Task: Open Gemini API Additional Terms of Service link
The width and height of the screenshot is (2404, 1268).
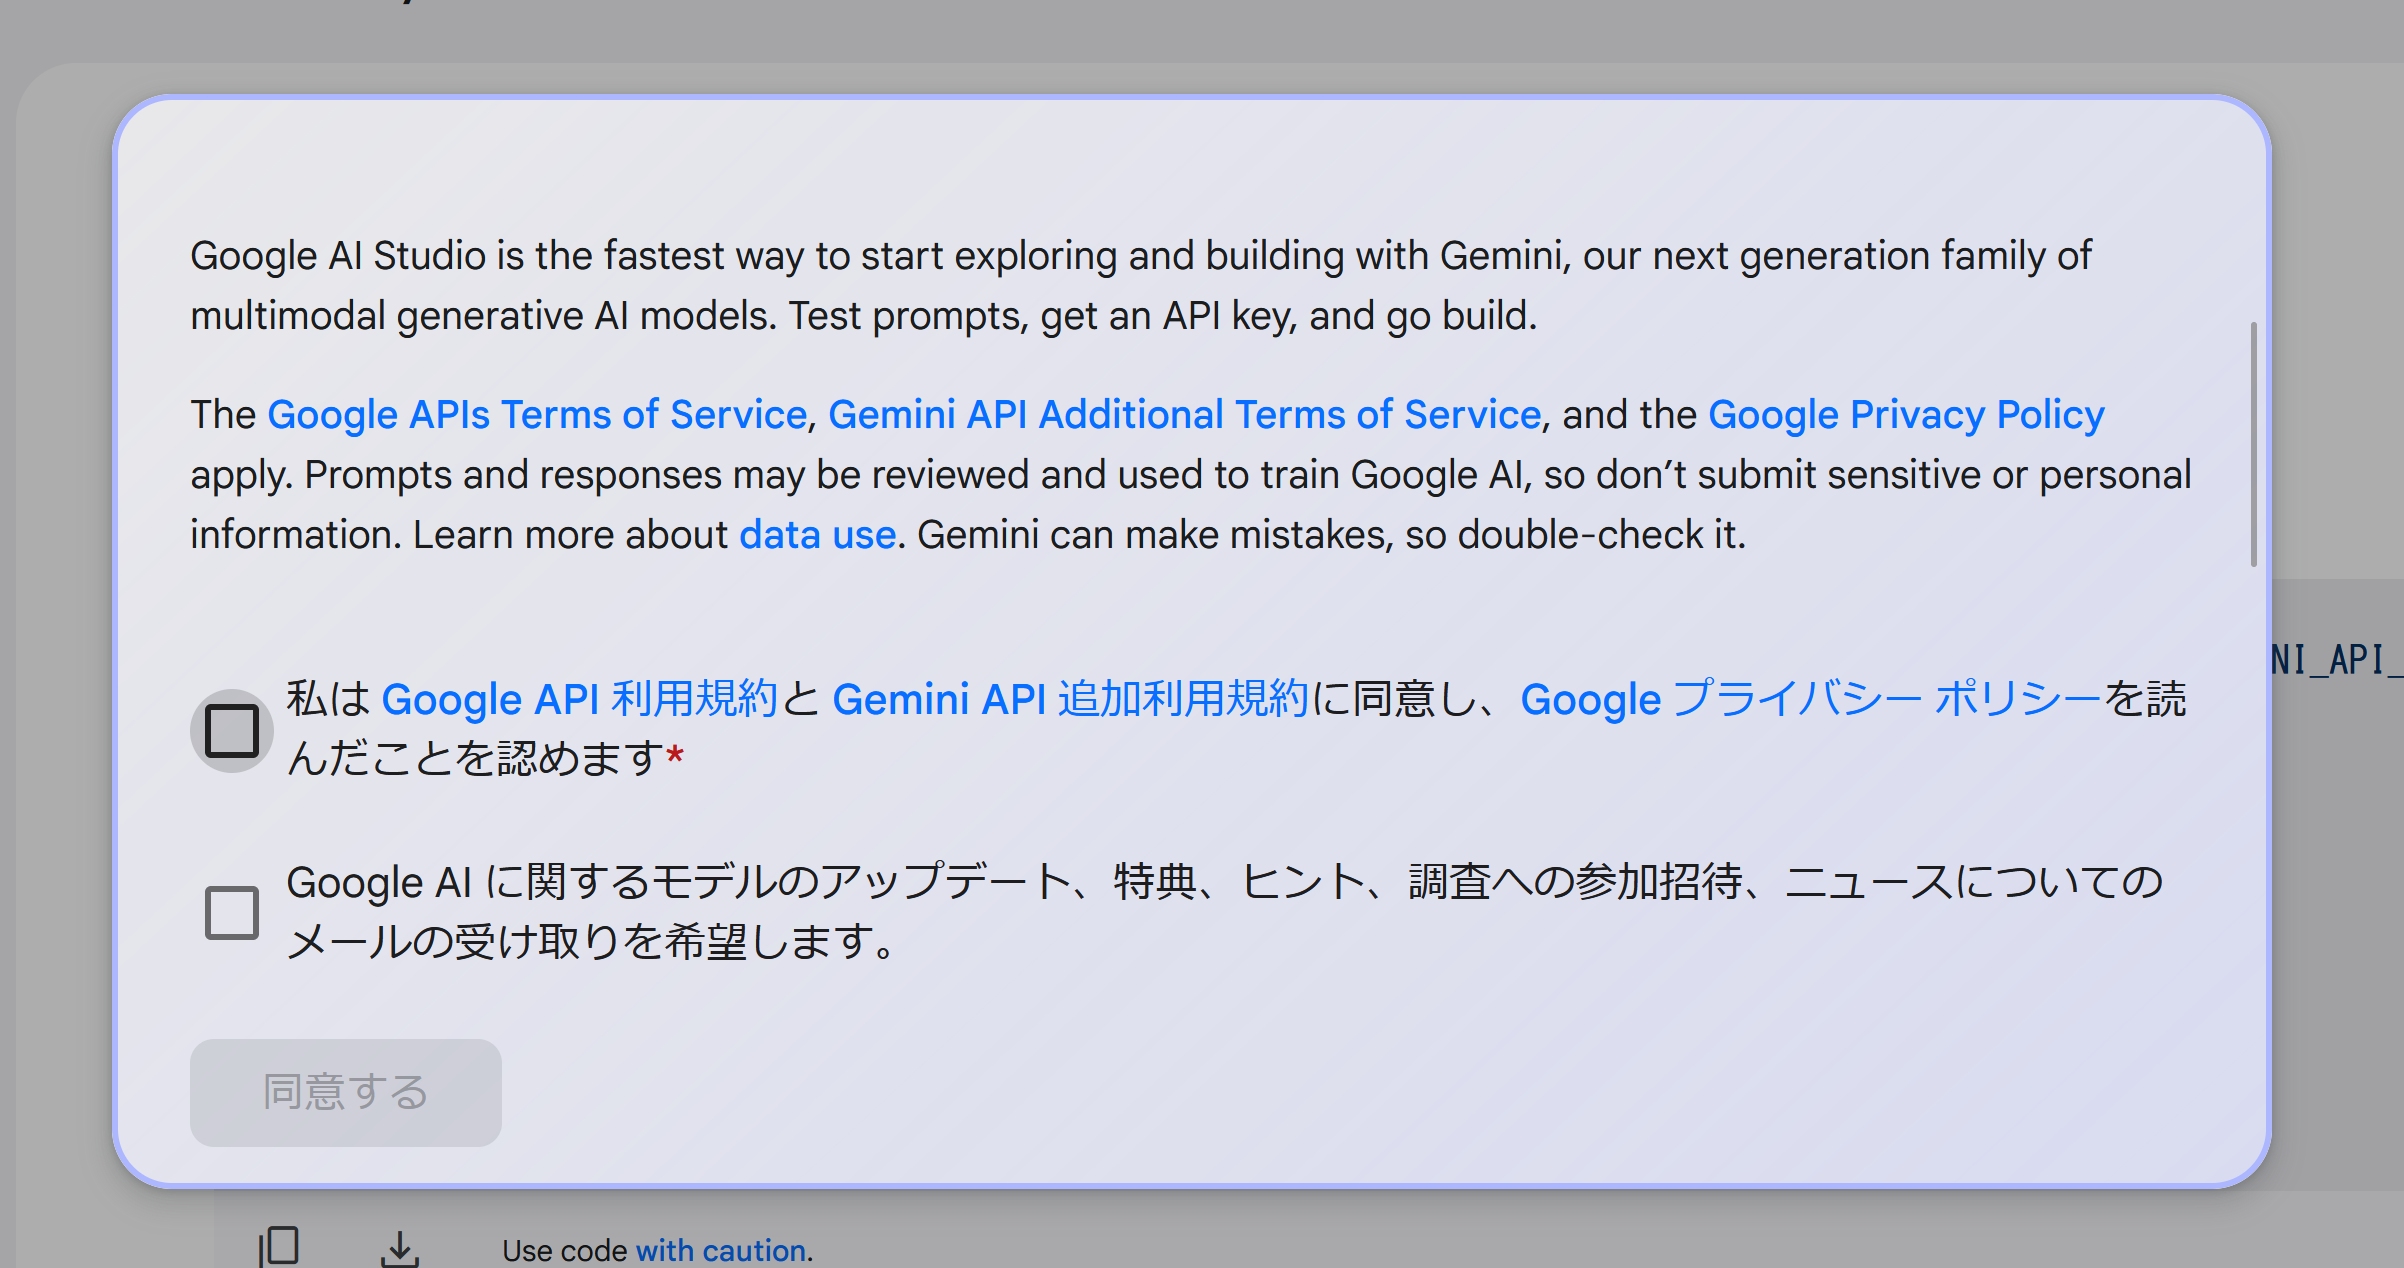Action: coord(1185,415)
